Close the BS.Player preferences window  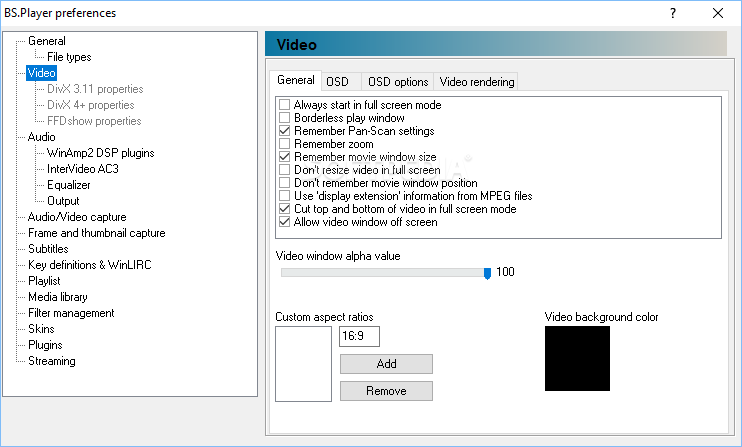click(x=718, y=13)
